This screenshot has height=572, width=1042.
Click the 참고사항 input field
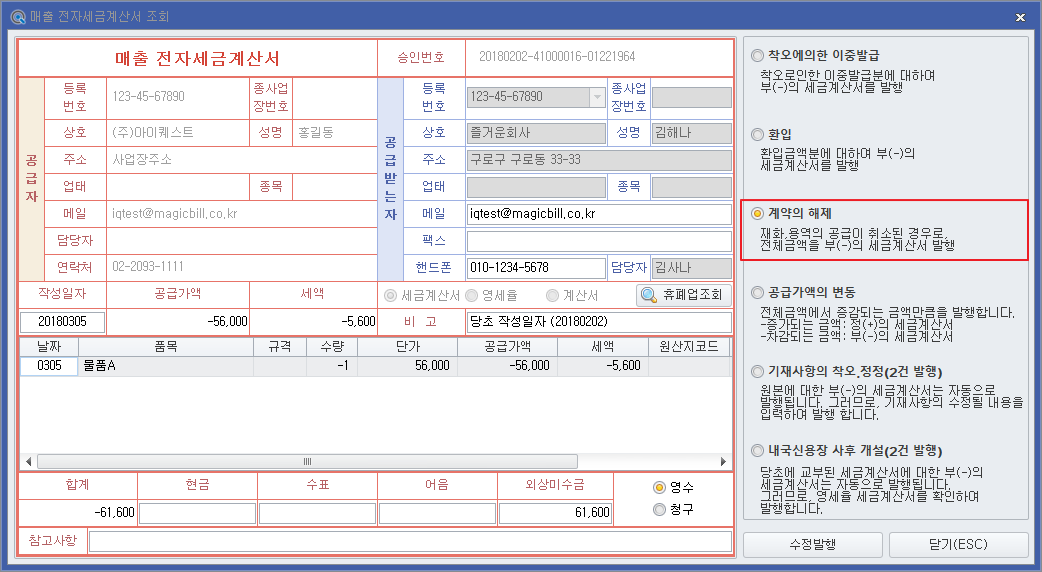point(410,541)
